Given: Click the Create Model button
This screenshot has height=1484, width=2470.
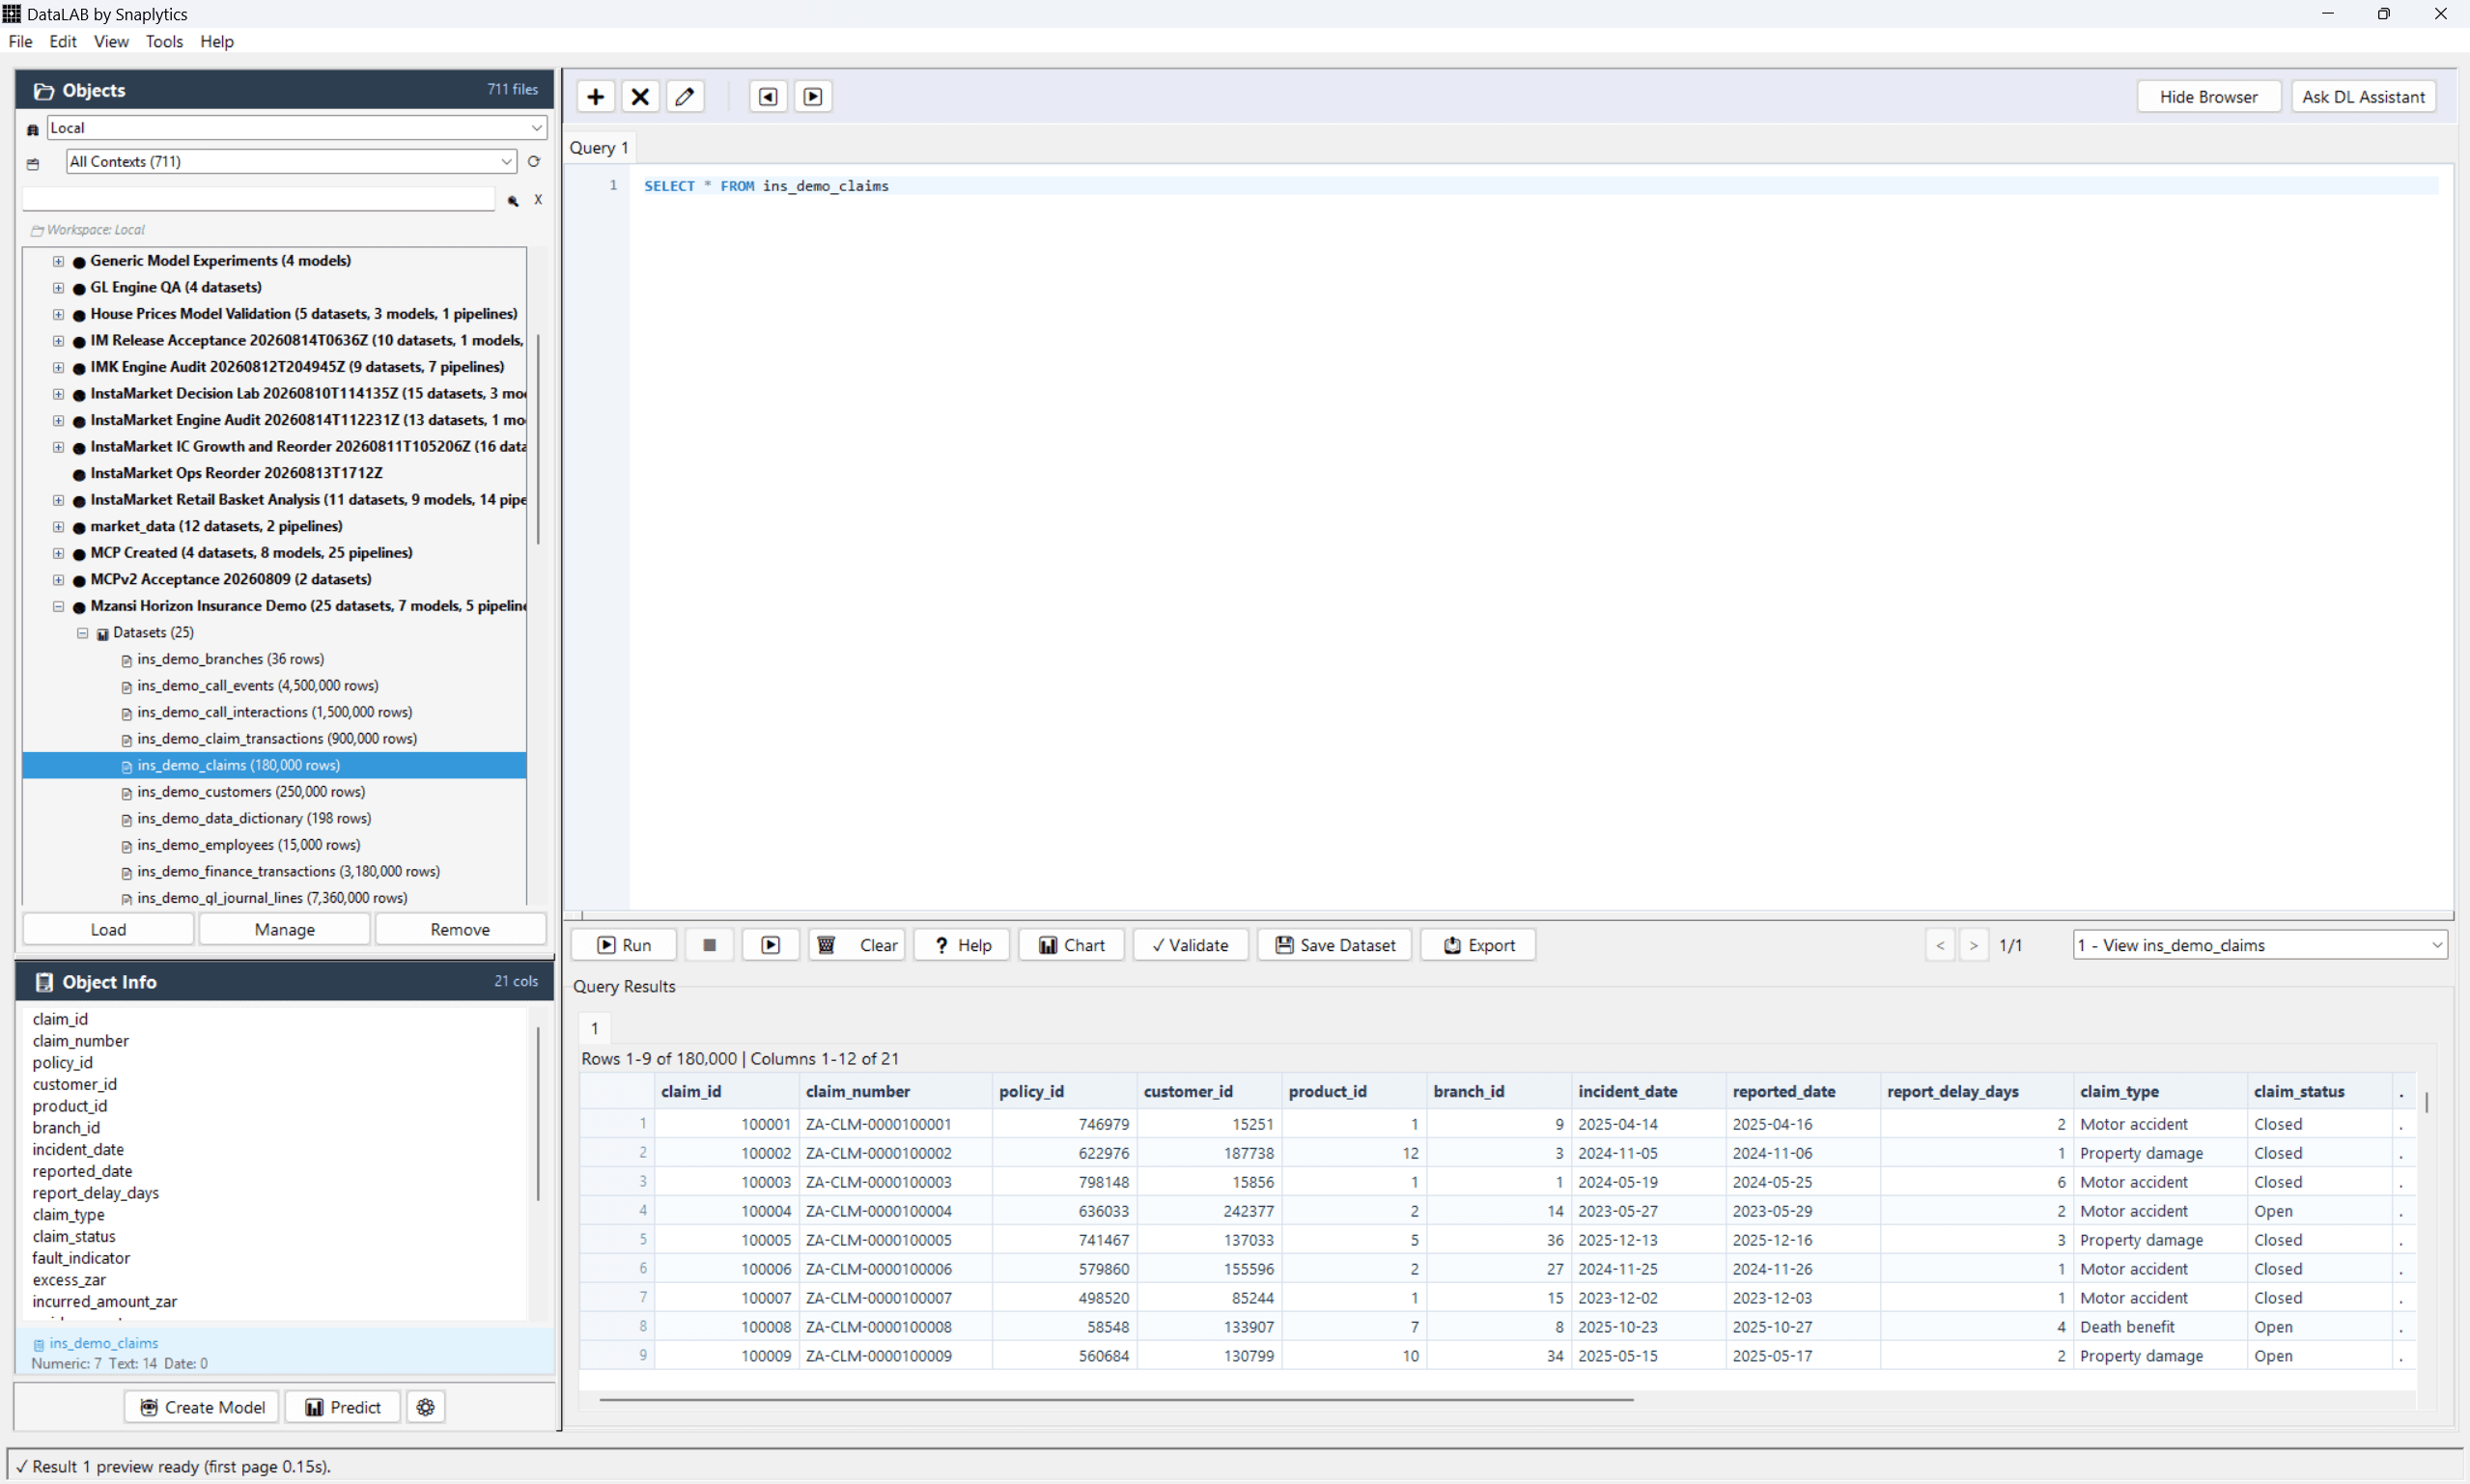Looking at the screenshot, I should coord(201,1407).
